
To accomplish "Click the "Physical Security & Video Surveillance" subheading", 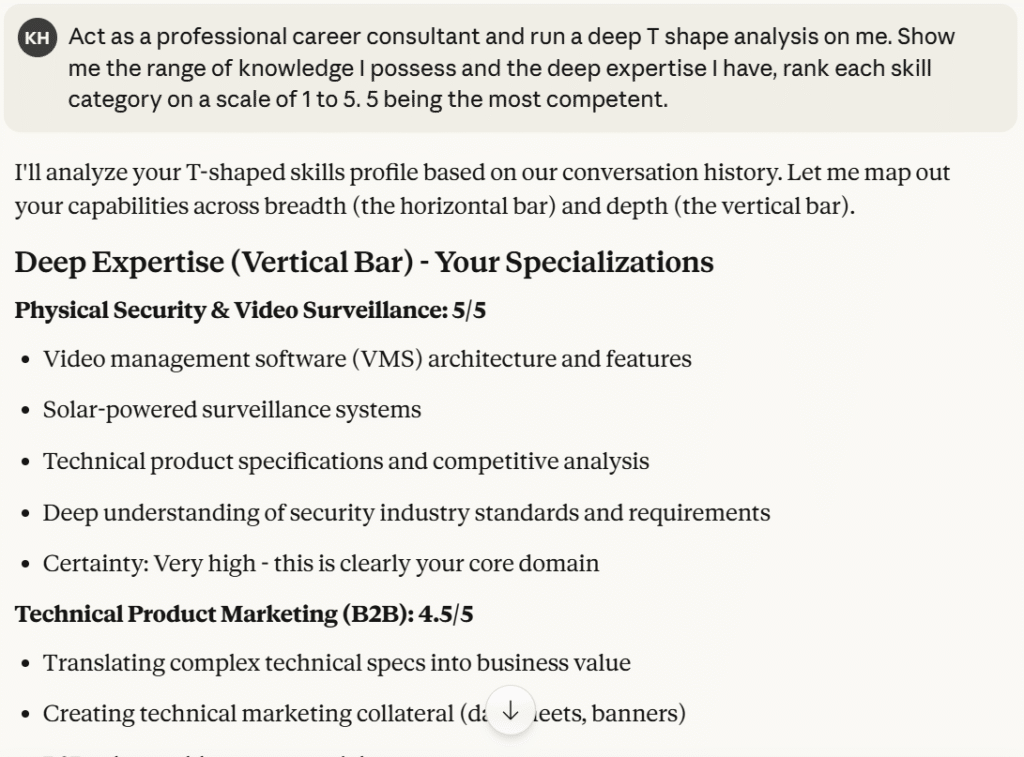I will click(229, 310).
